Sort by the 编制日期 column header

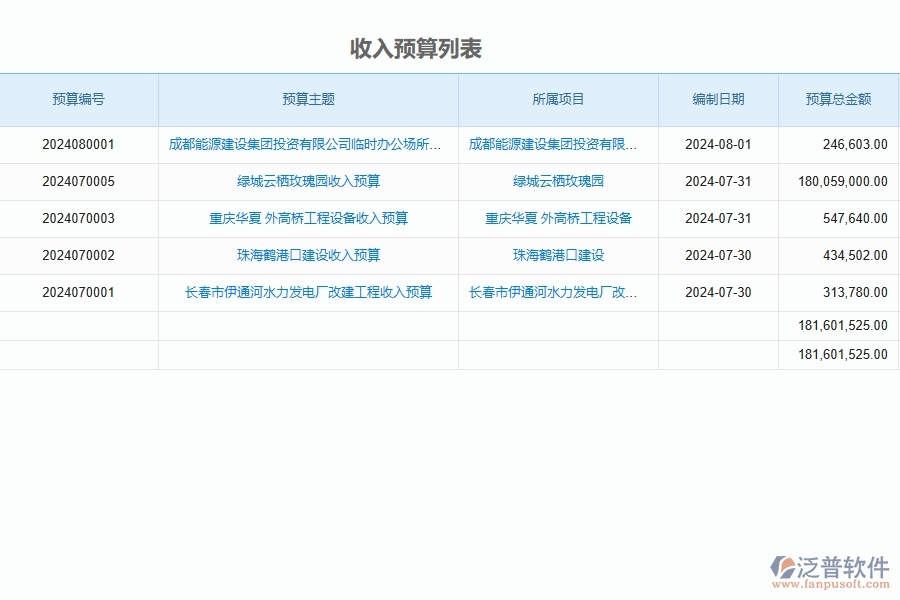click(x=718, y=99)
